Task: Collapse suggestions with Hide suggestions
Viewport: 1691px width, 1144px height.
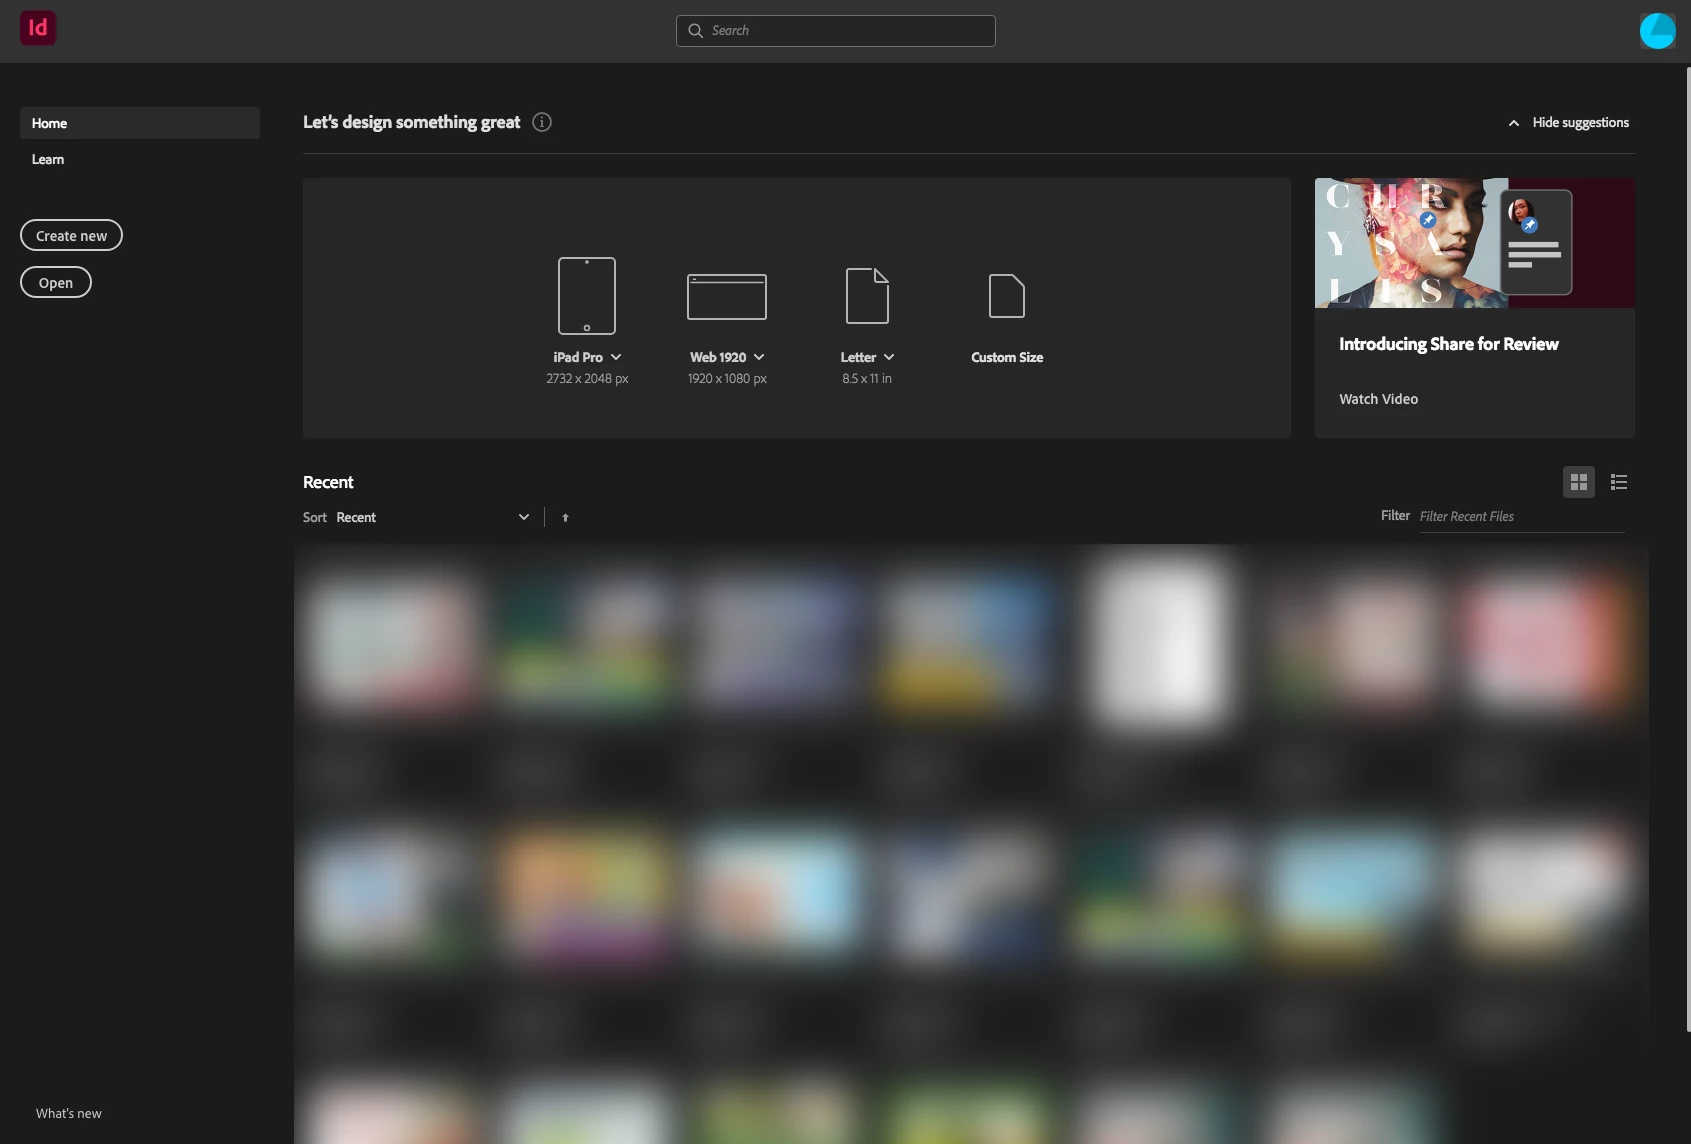Action: click(1568, 123)
